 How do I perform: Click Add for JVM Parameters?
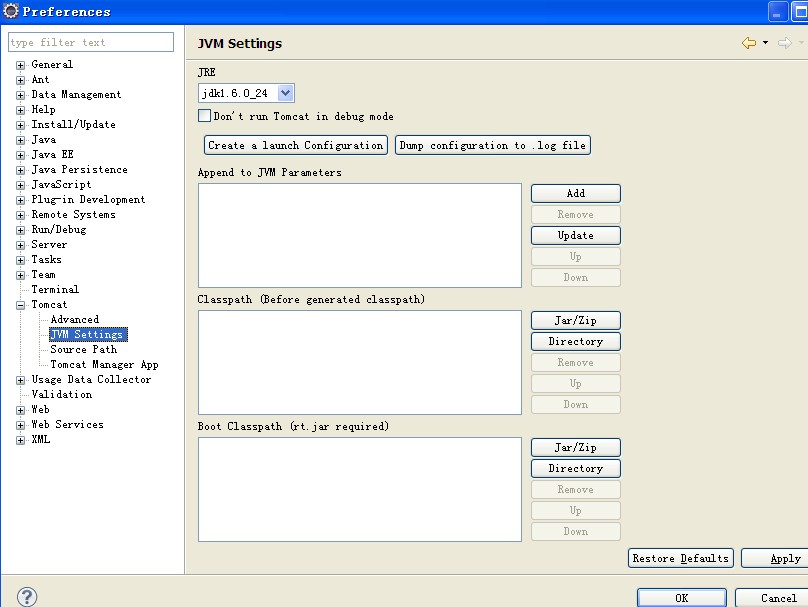[x=576, y=193]
